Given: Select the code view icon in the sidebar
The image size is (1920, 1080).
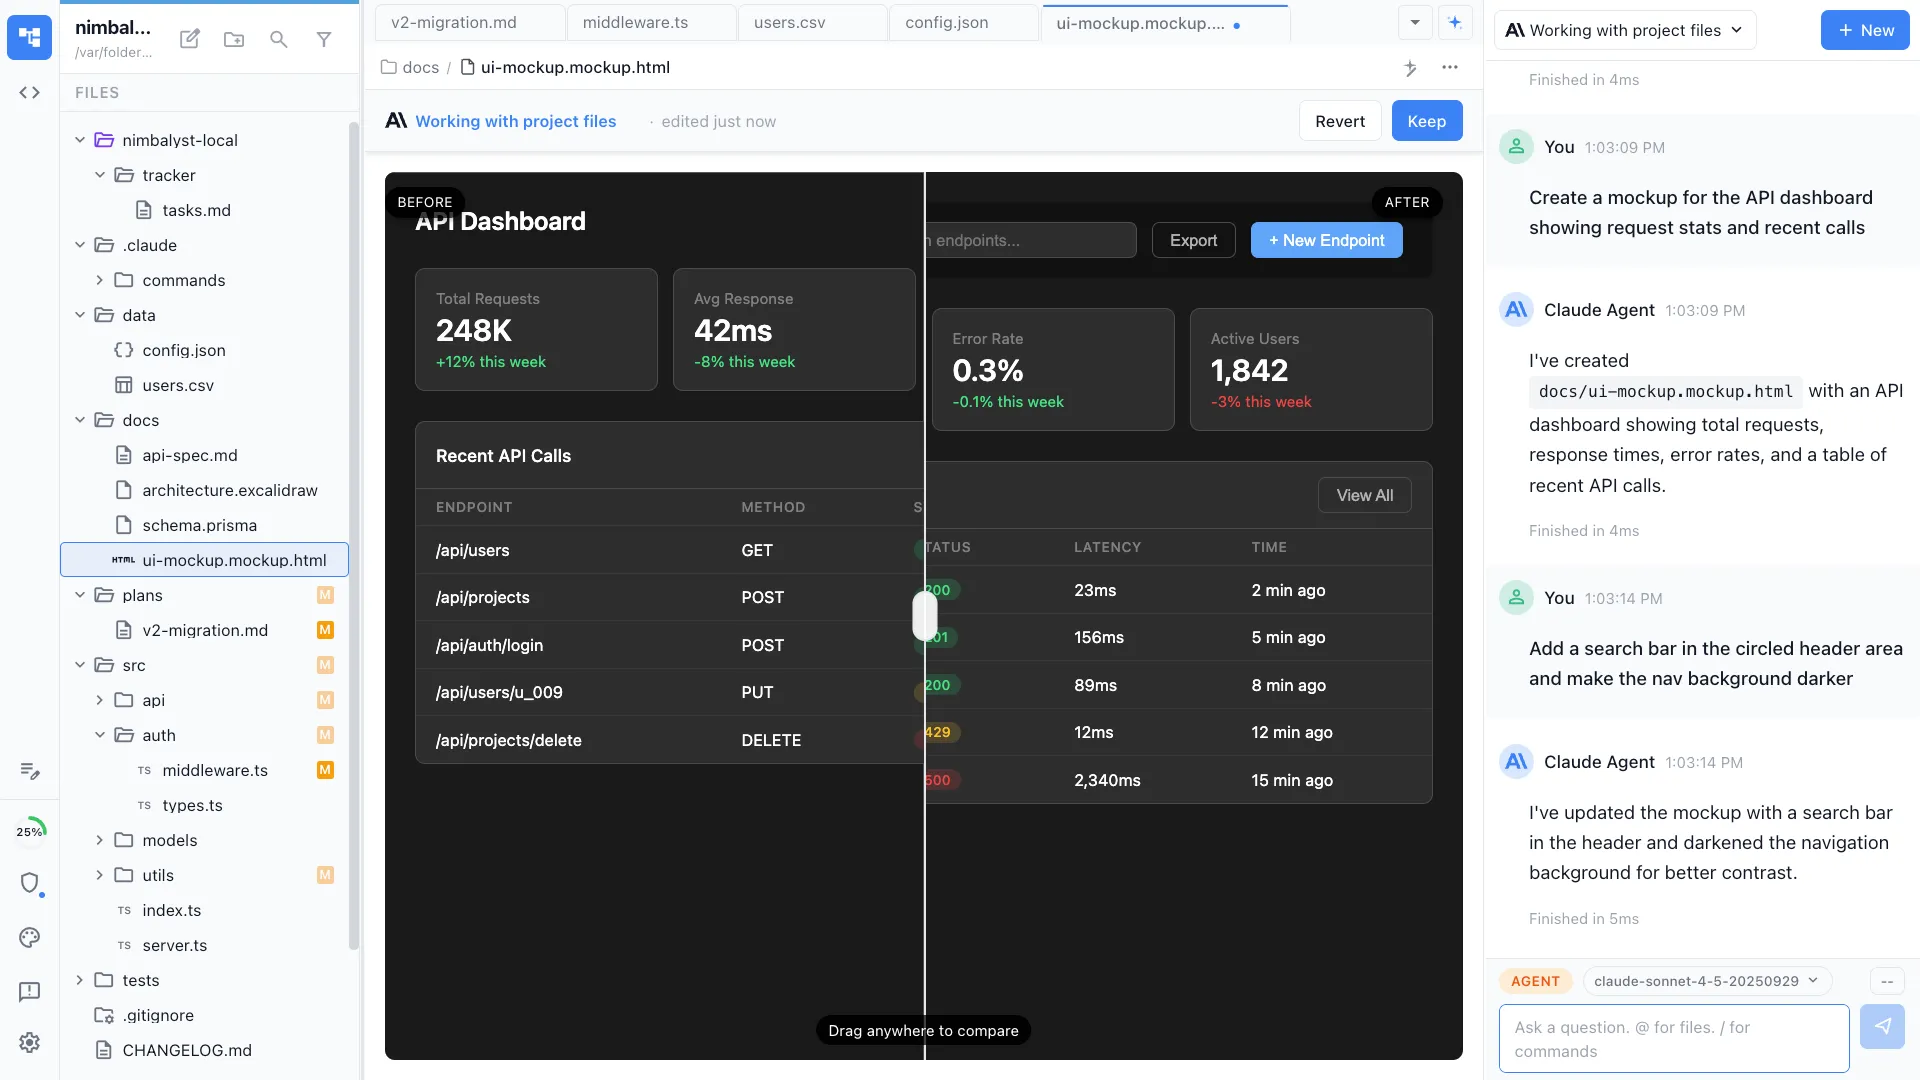Looking at the screenshot, I should pos(29,92).
